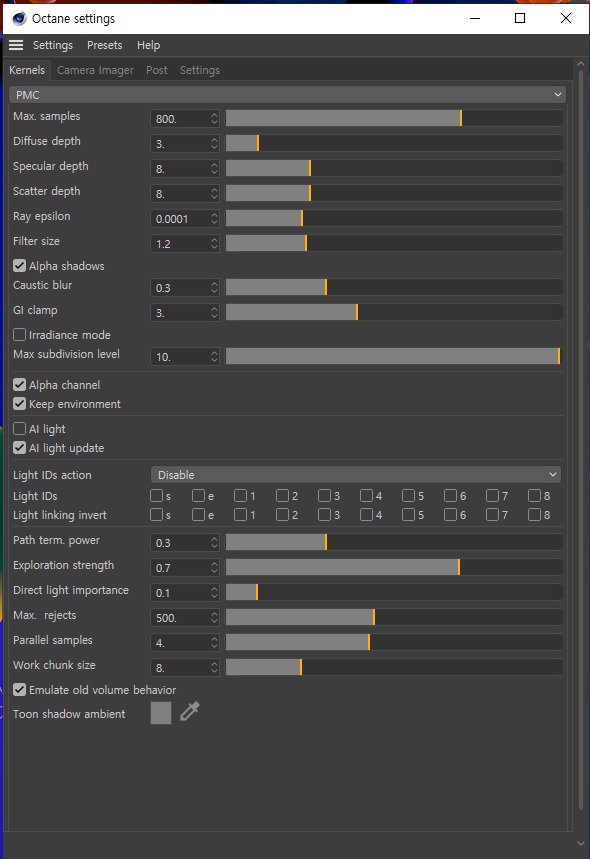Click the scroll down arrow at bottom right
This screenshot has height=859, width=590.
pos(581,843)
